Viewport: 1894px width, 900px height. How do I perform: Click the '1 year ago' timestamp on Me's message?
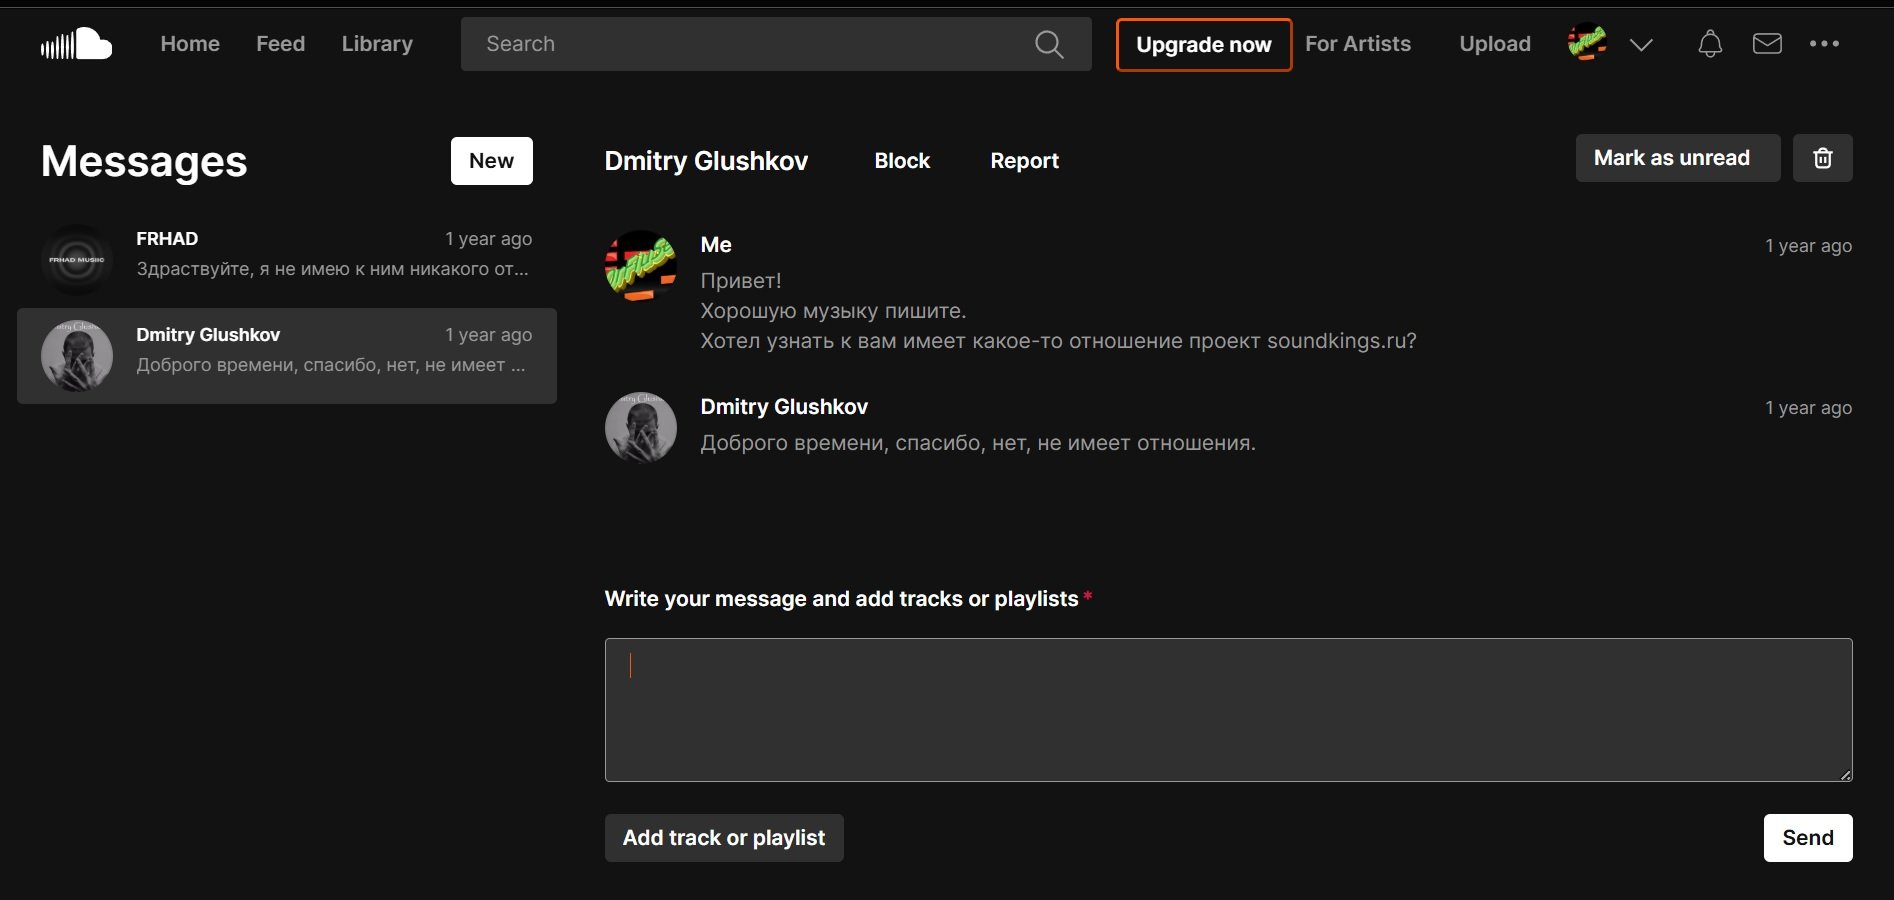click(x=1808, y=246)
